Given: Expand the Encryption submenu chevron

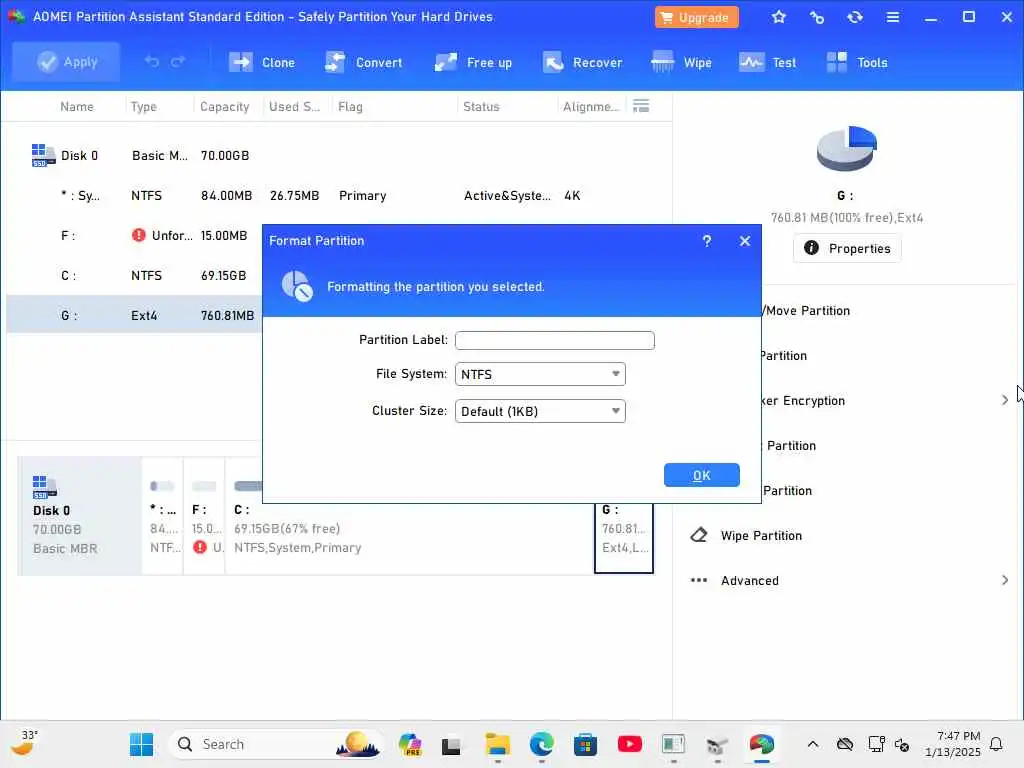Looking at the screenshot, I should [x=1004, y=400].
